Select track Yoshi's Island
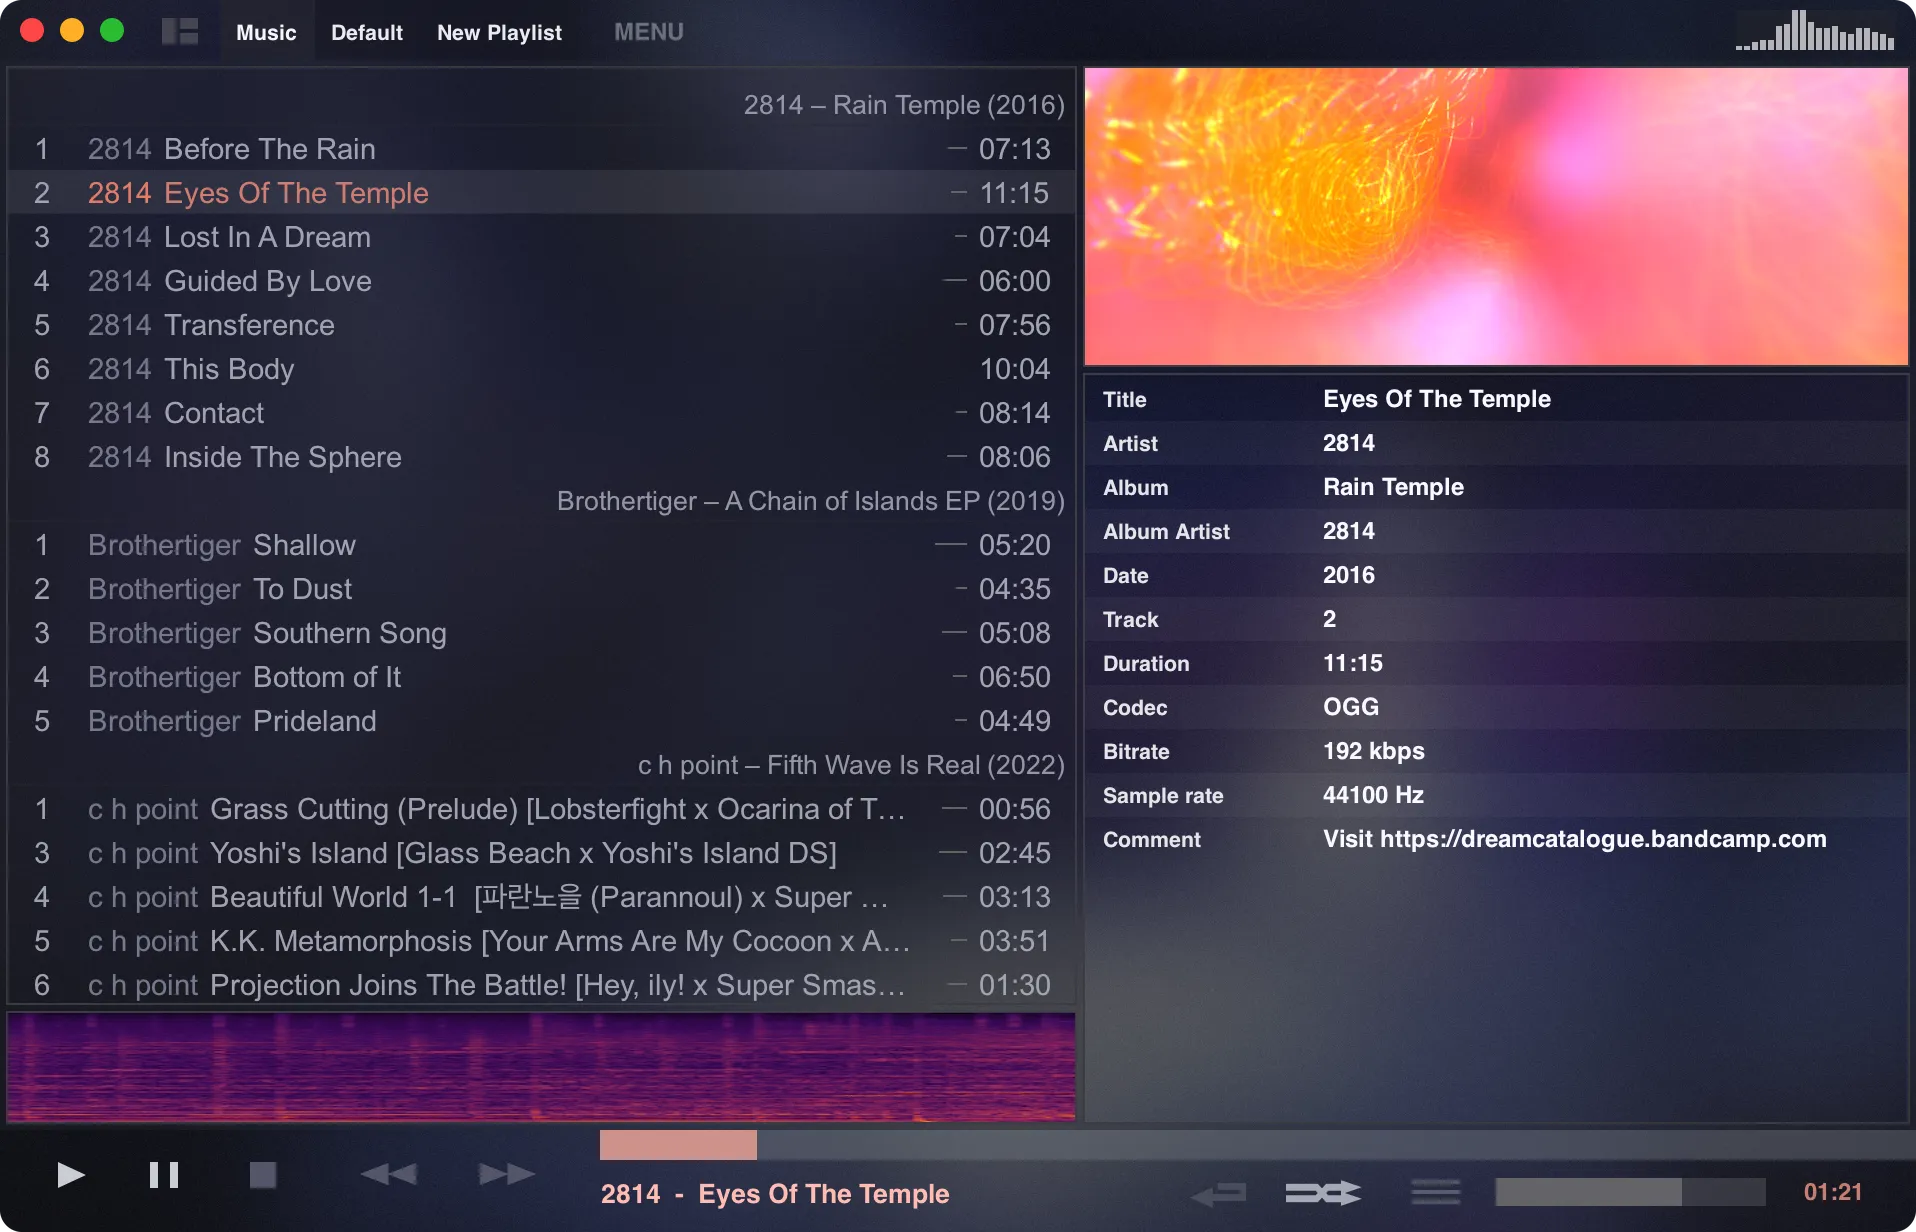Screen dimensions: 1916x1232 pos(541,853)
